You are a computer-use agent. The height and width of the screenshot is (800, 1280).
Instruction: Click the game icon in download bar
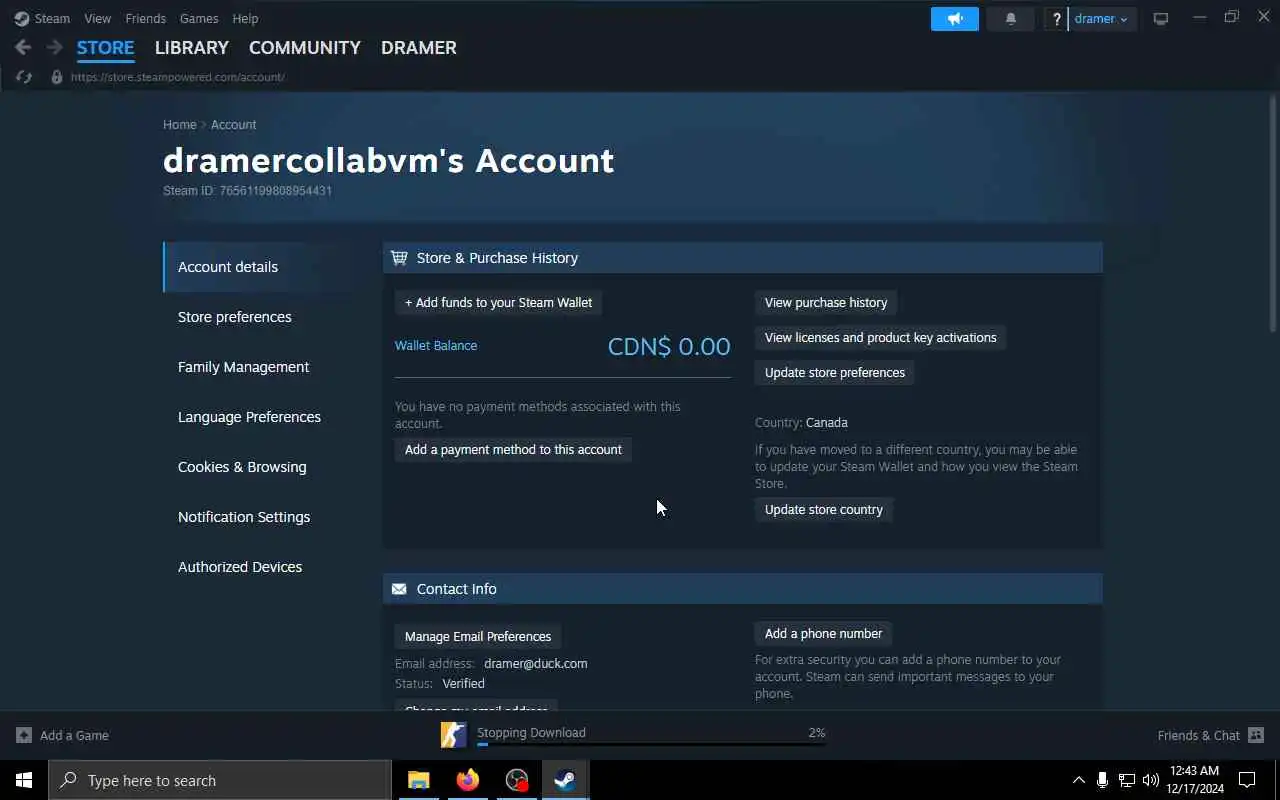coord(454,735)
